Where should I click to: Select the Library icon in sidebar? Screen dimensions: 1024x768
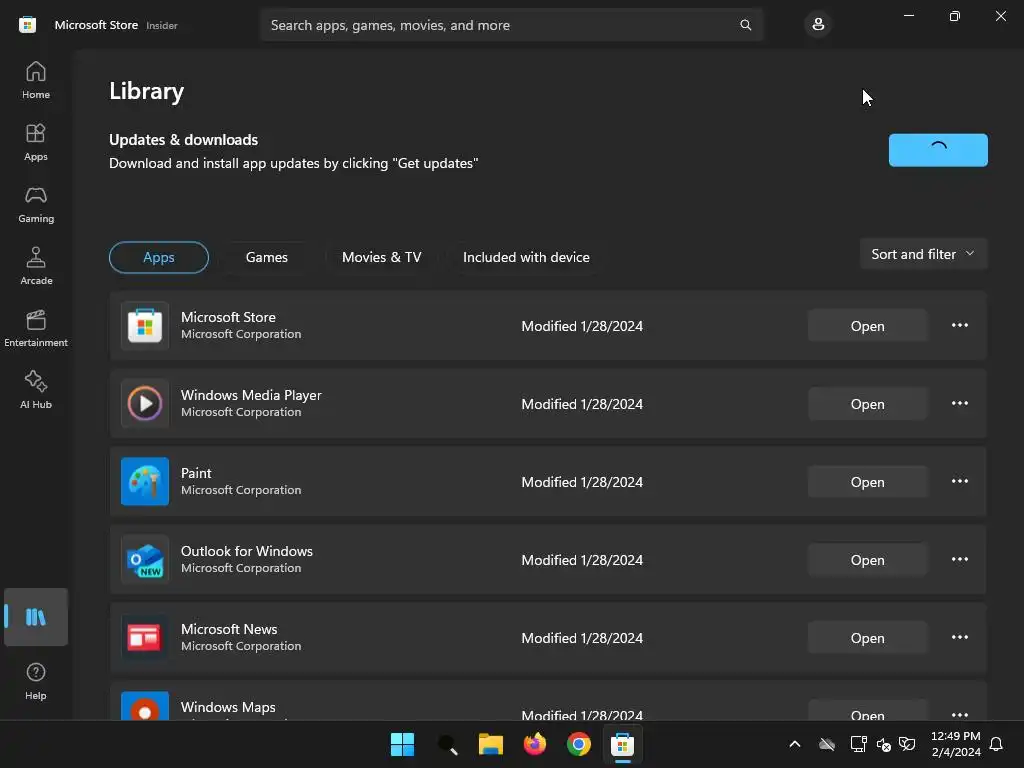click(36, 617)
